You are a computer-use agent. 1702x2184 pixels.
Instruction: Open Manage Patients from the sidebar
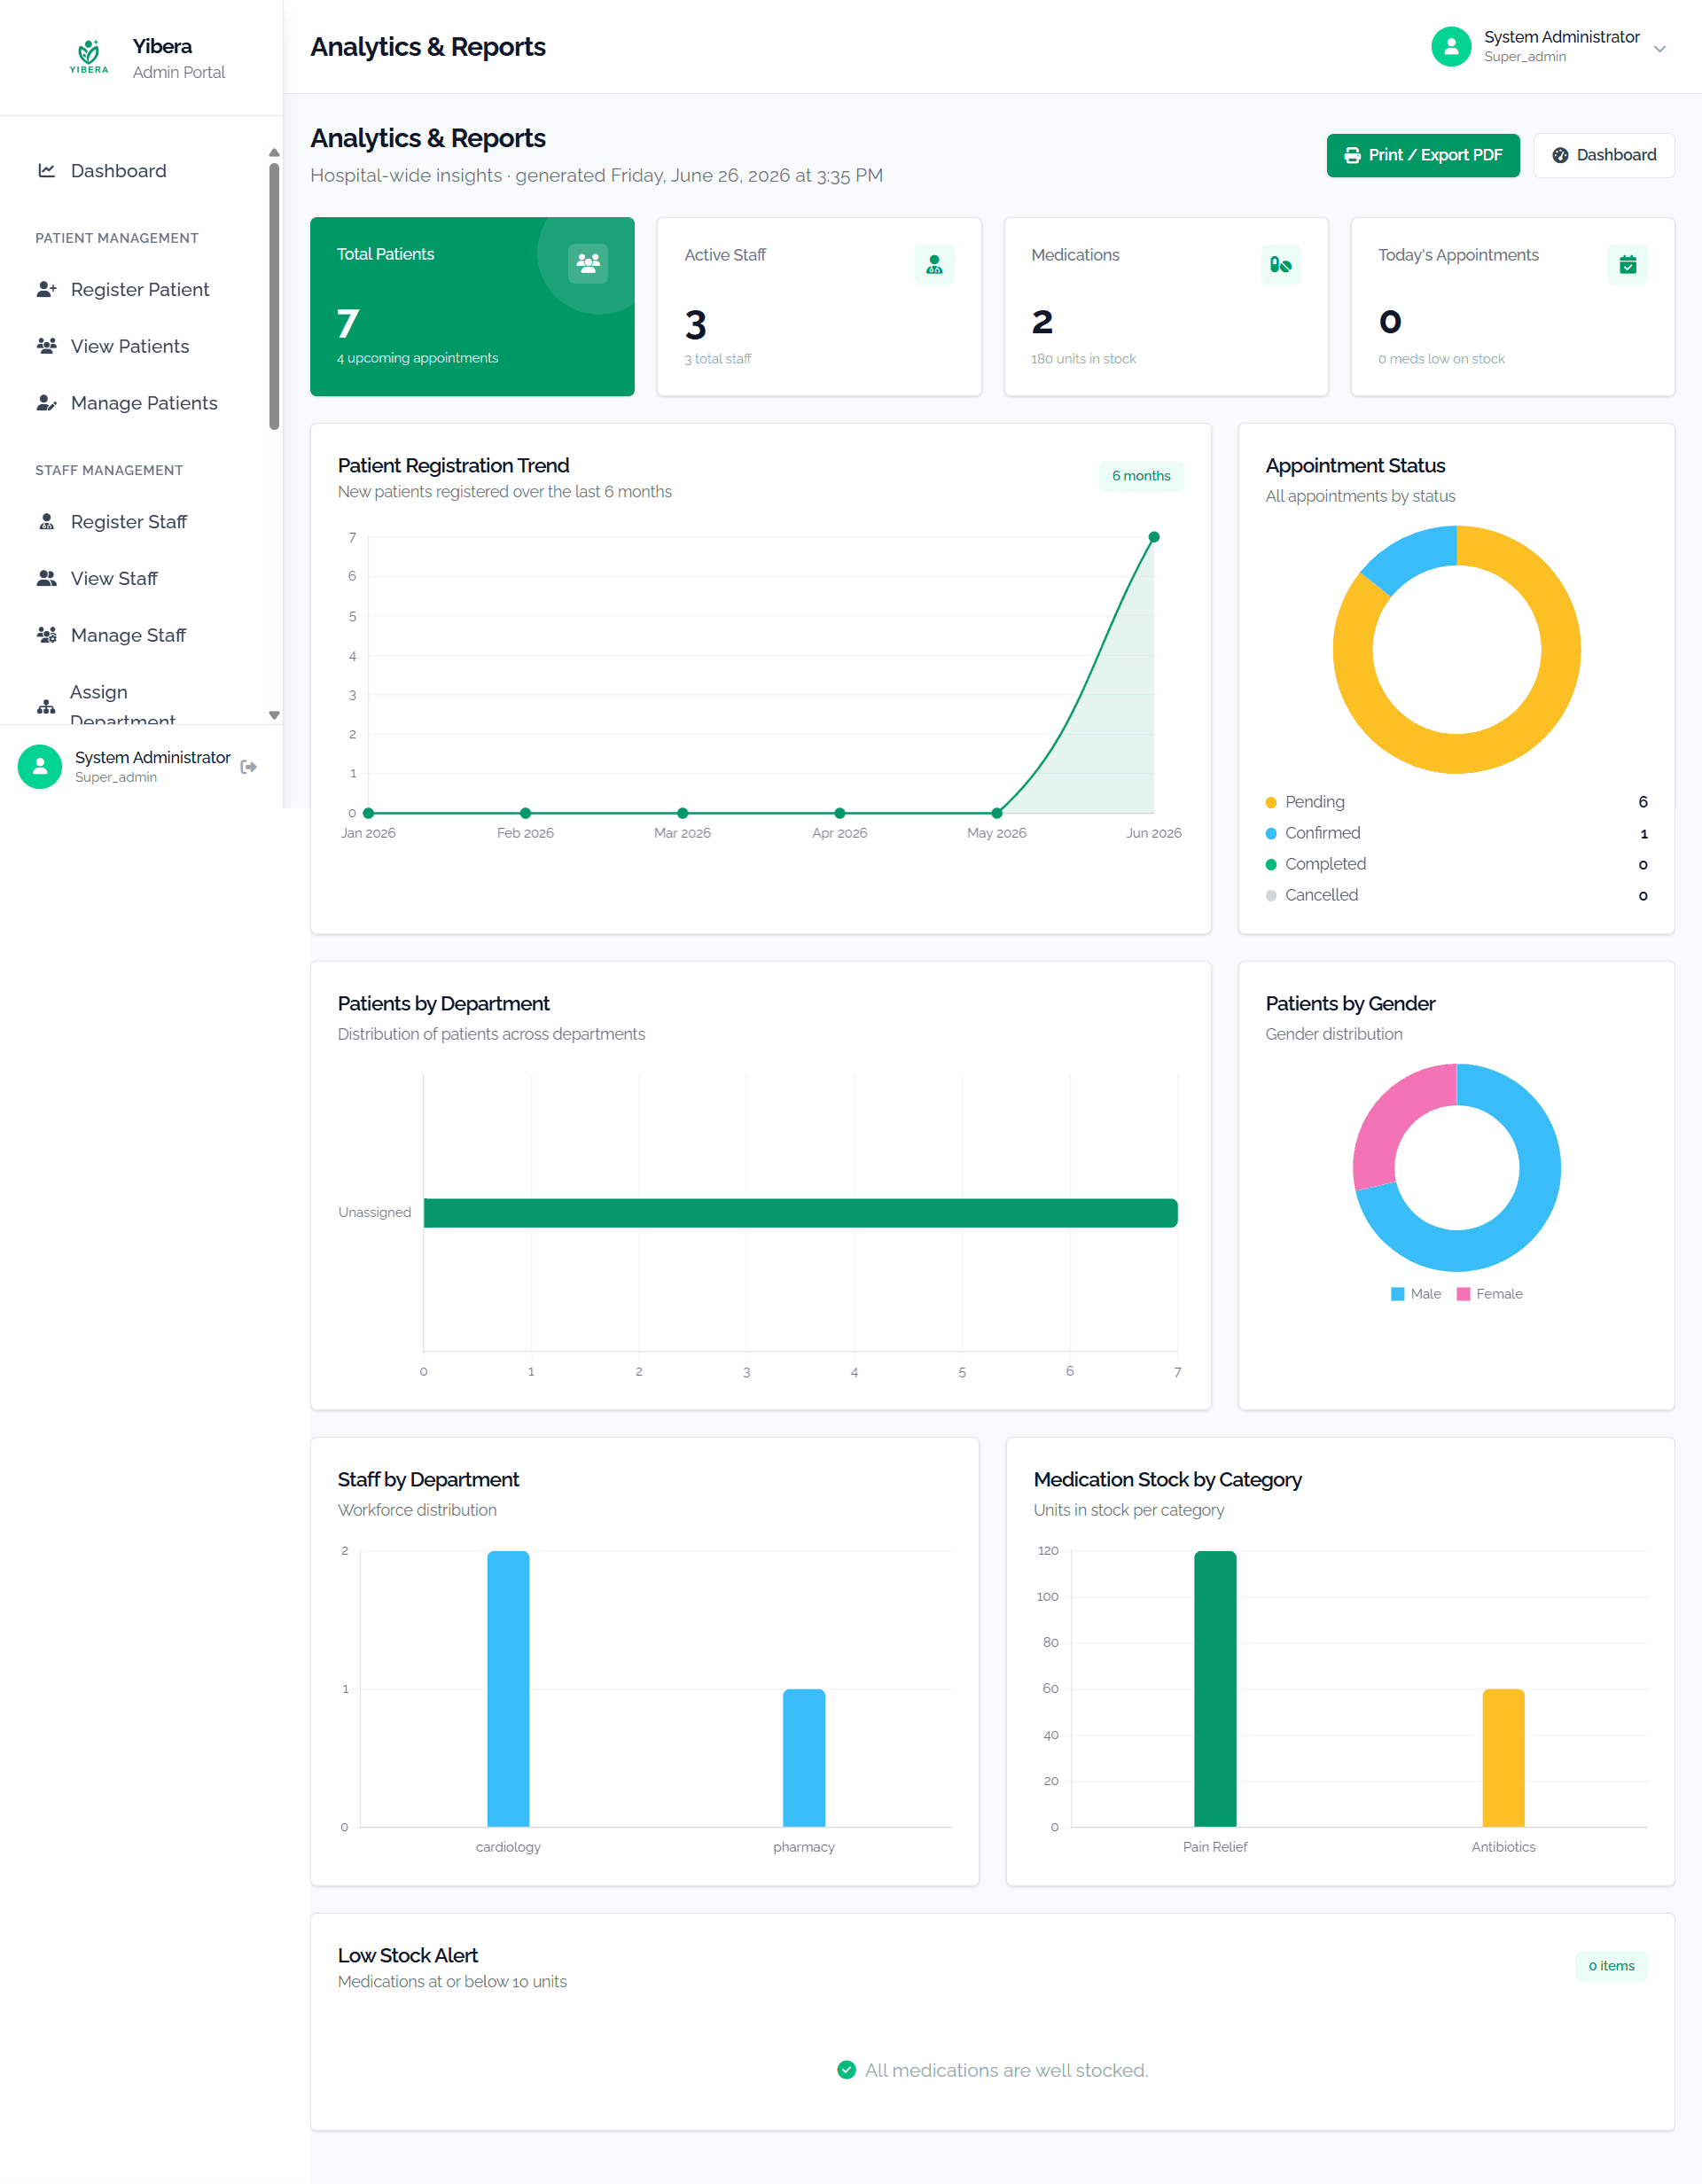tap(134, 404)
